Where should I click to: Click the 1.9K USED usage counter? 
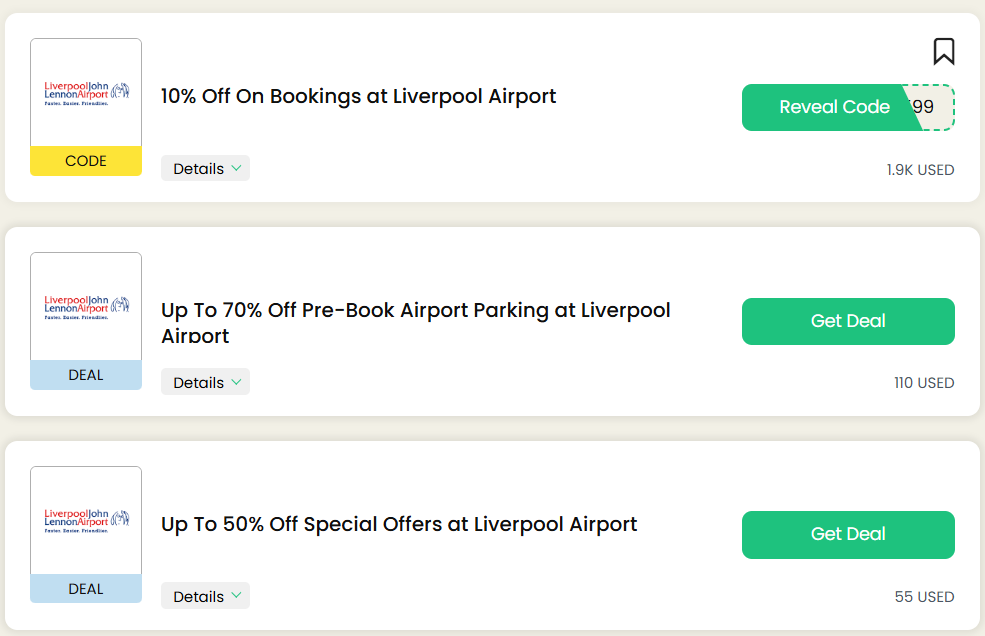[x=921, y=170]
